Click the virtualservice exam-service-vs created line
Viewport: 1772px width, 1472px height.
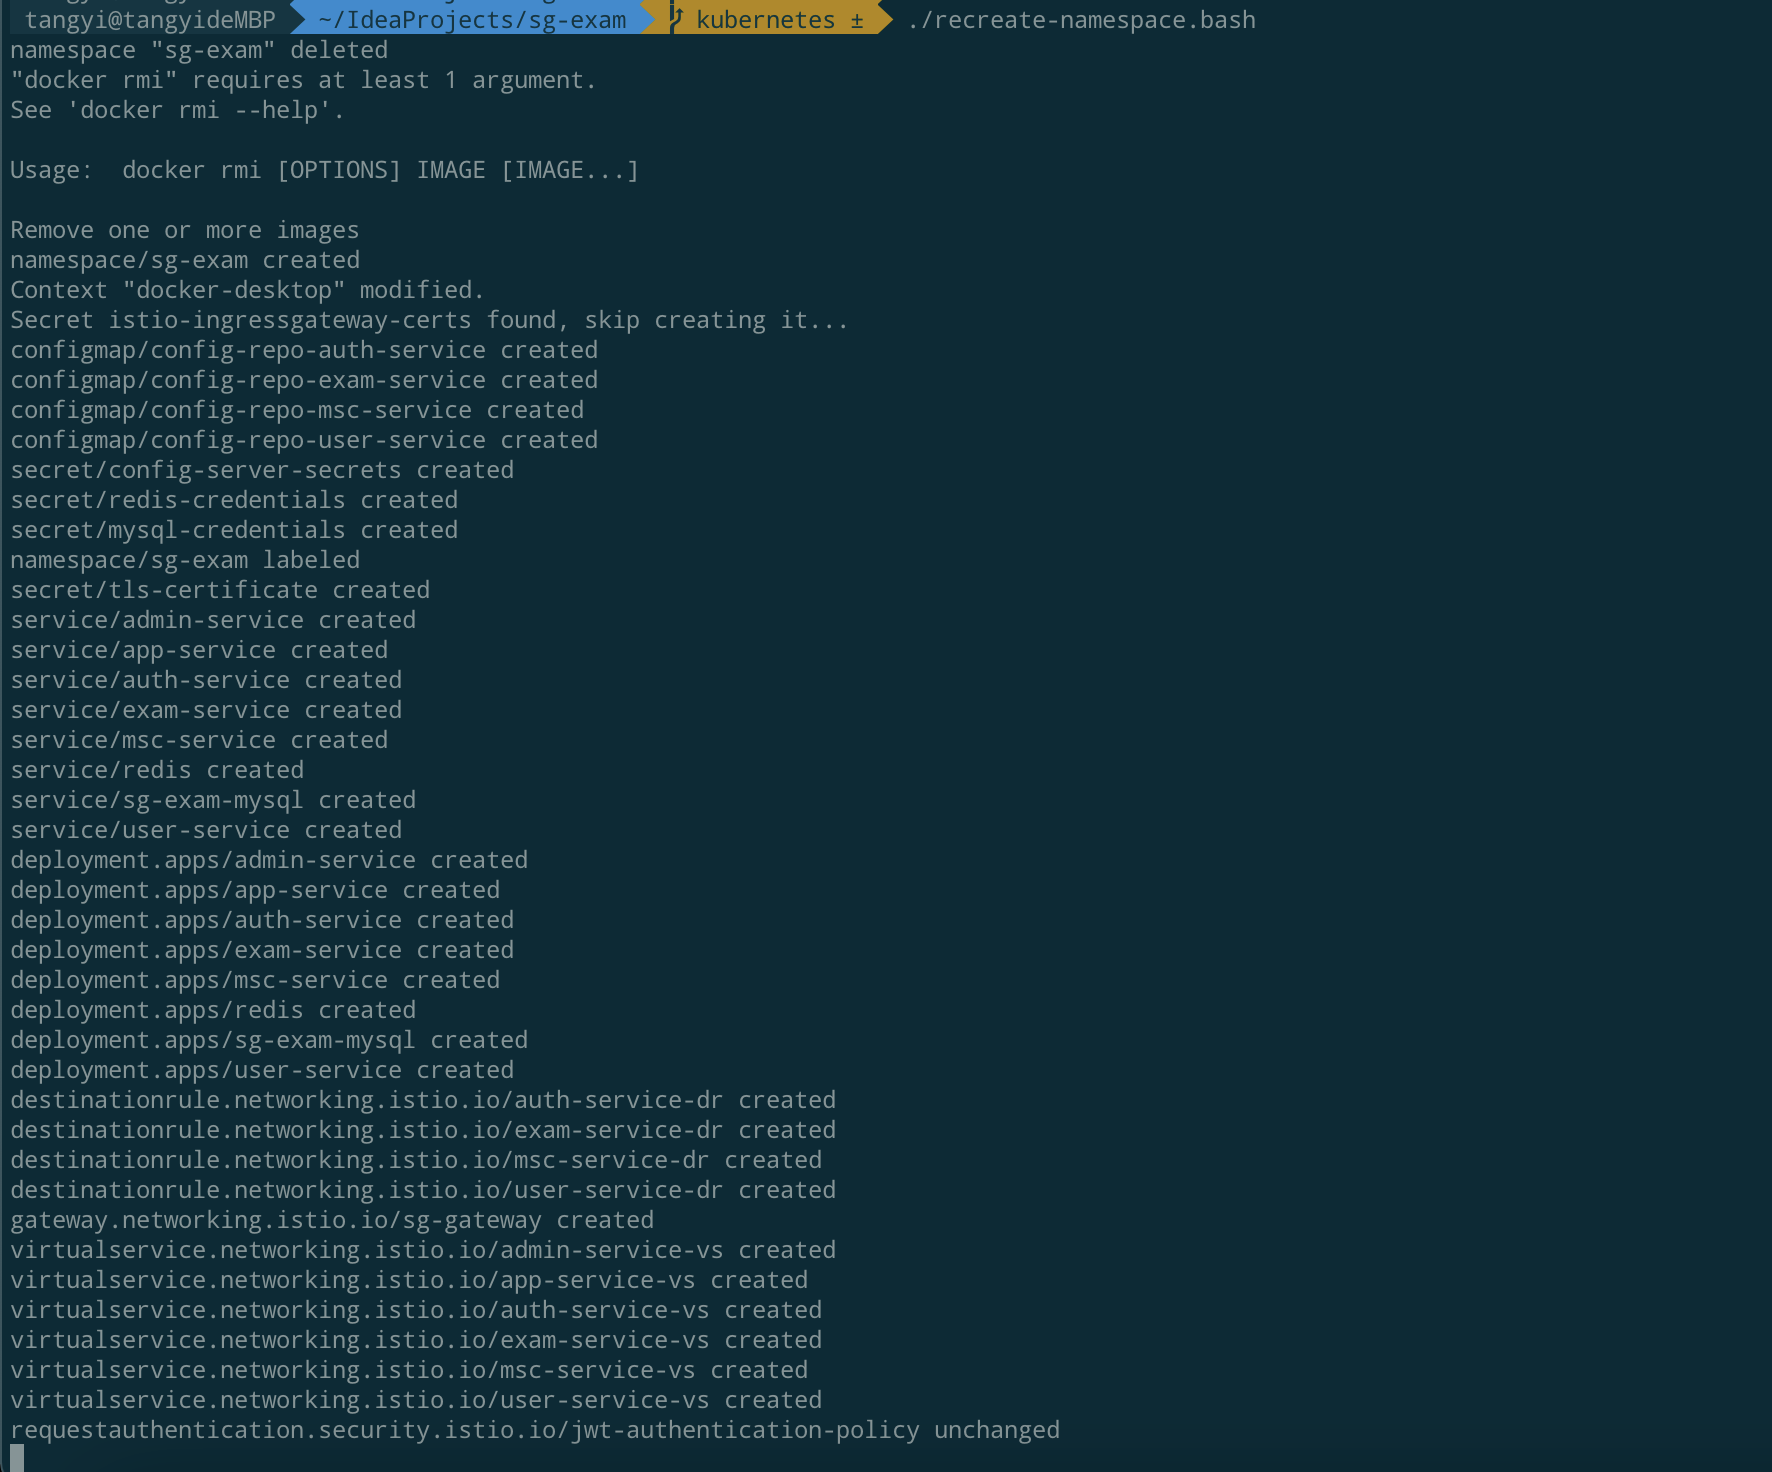point(416,1340)
